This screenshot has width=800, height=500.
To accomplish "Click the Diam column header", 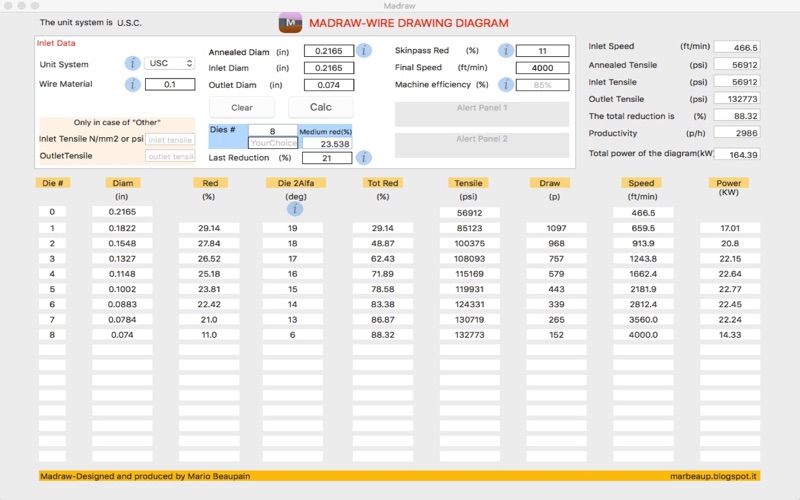I will pos(122,183).
